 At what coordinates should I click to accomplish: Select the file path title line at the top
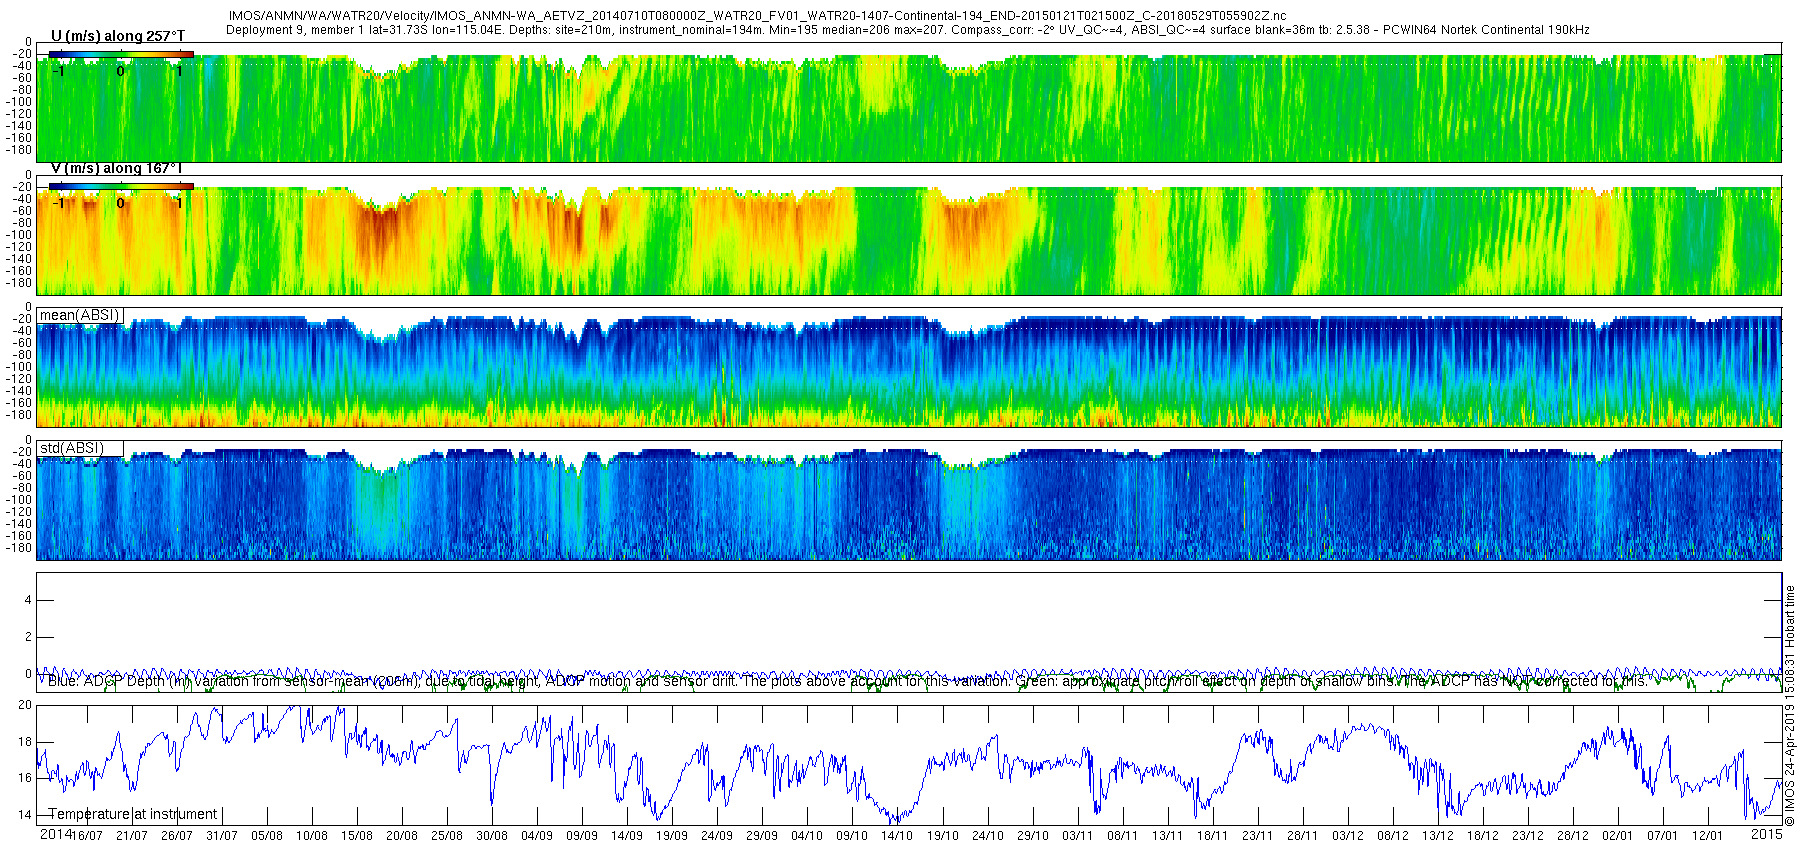[757, 16]
